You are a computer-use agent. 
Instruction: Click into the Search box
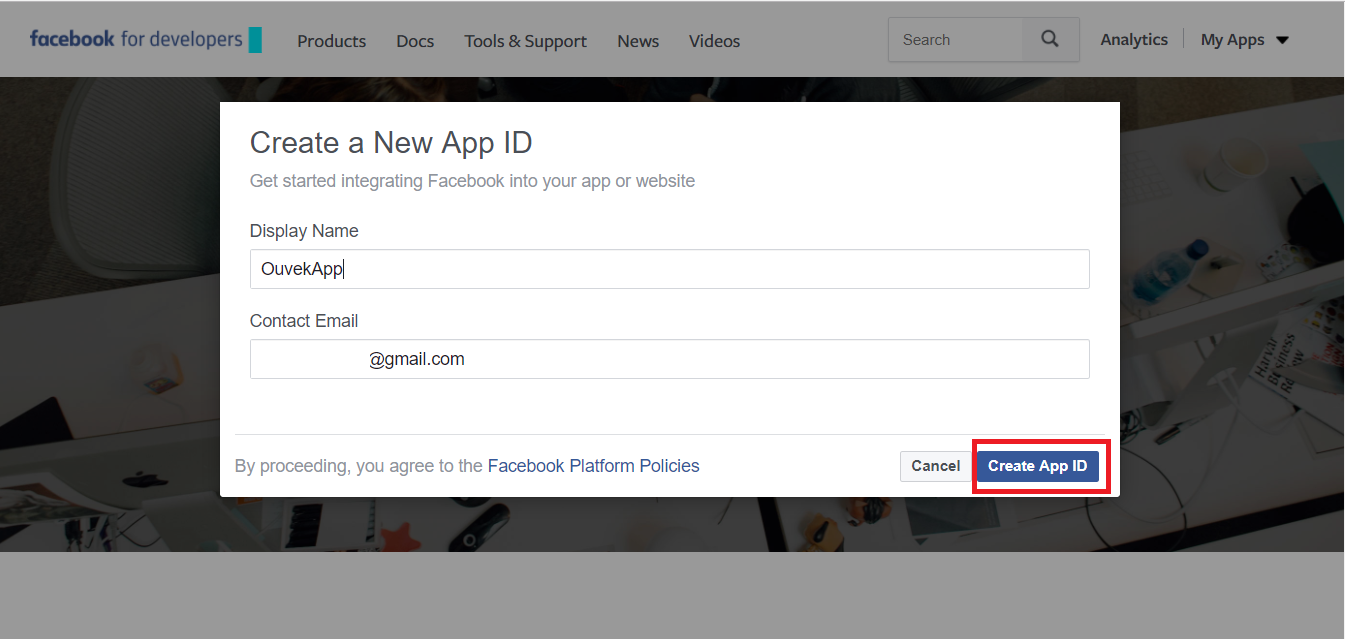[x=955, y=40]
